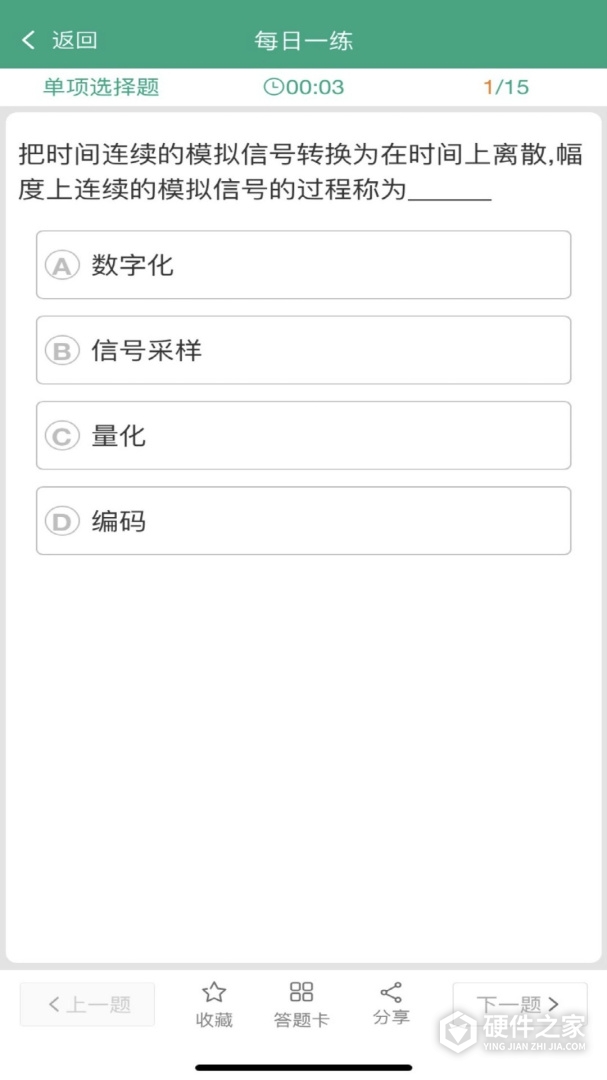The height and width of the screenshot is (1080, 607).
Task: Click 下一题 to go to next question
Action: [519, 1004]
